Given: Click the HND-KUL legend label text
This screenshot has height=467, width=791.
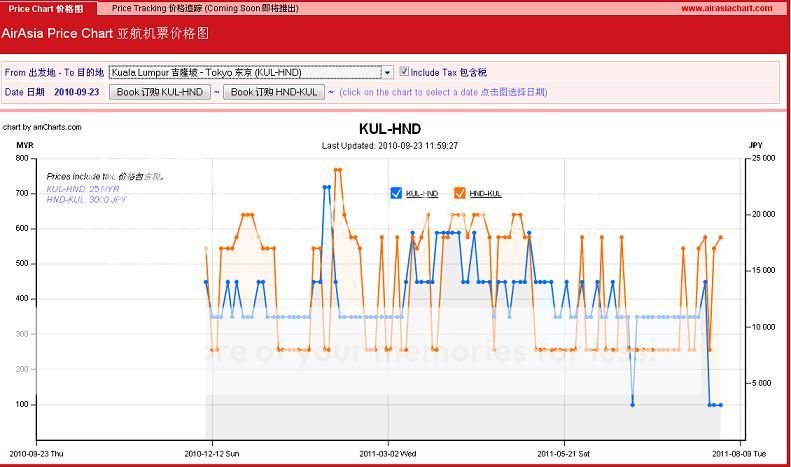Looking at the screenshot, I should (484, 193).
